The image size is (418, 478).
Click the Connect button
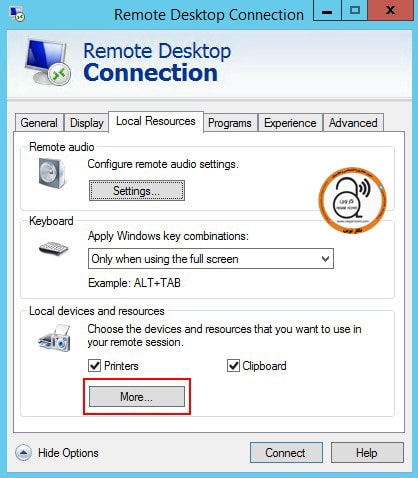click(286, 453)
